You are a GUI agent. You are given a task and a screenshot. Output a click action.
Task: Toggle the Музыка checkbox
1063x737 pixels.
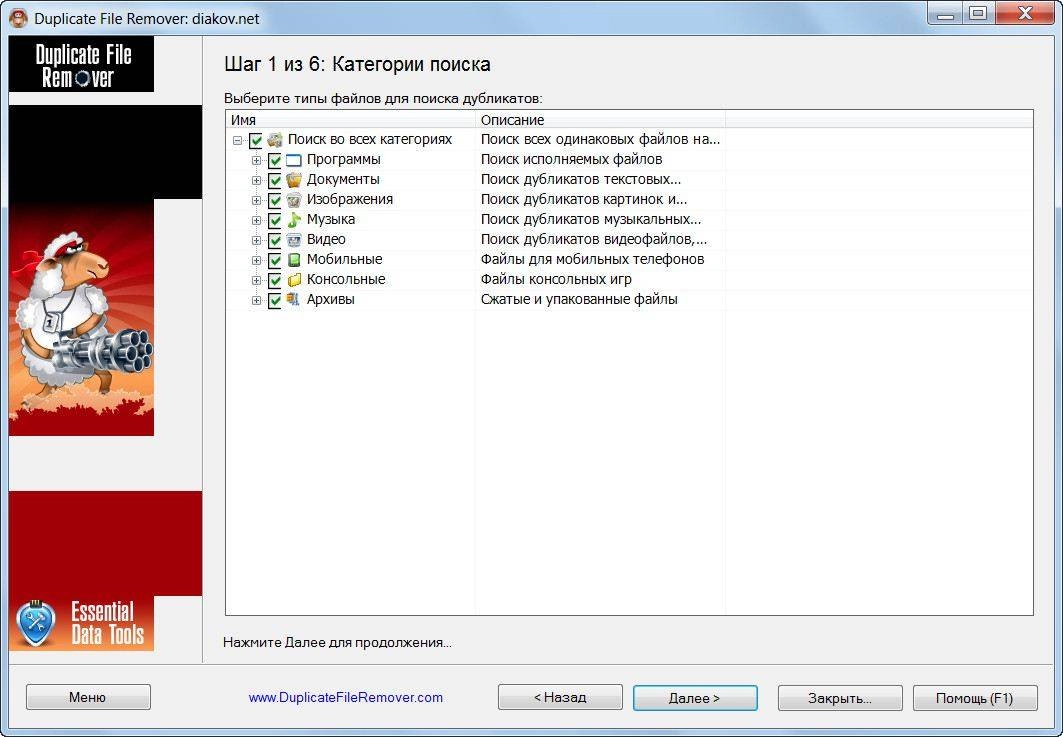tap(275, 220)
